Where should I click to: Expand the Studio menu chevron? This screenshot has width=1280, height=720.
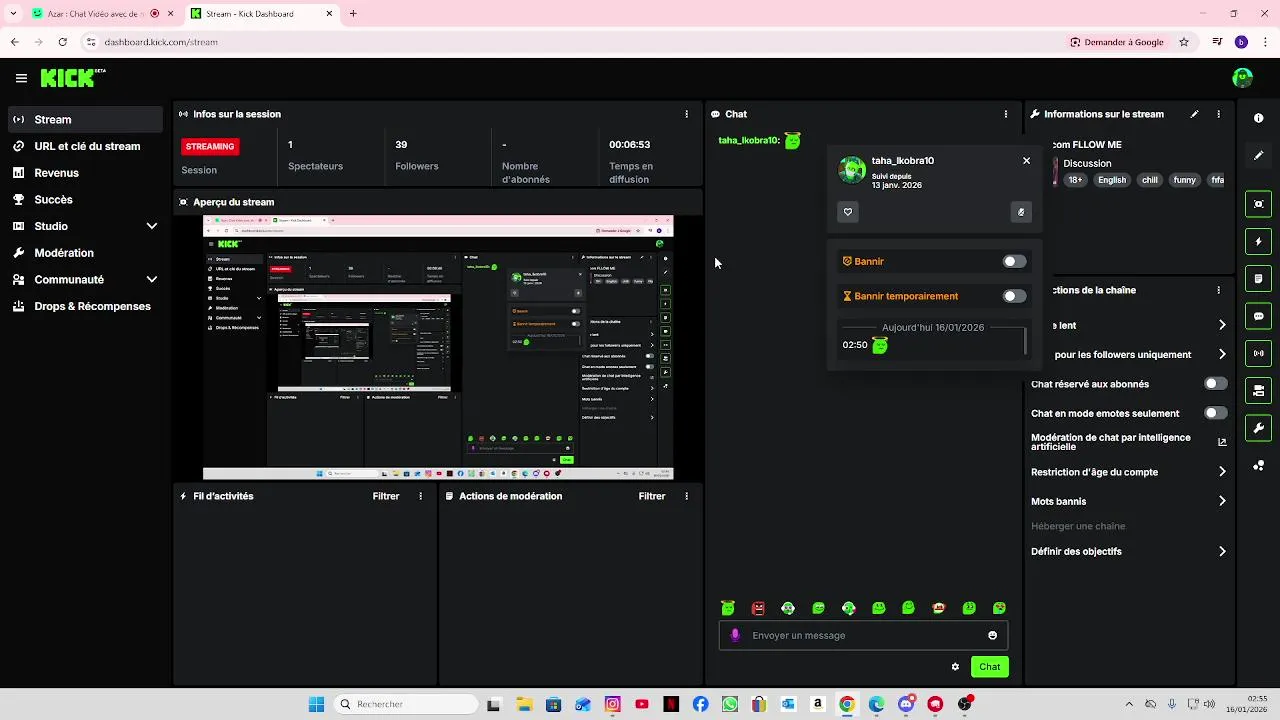coord(152,226)
